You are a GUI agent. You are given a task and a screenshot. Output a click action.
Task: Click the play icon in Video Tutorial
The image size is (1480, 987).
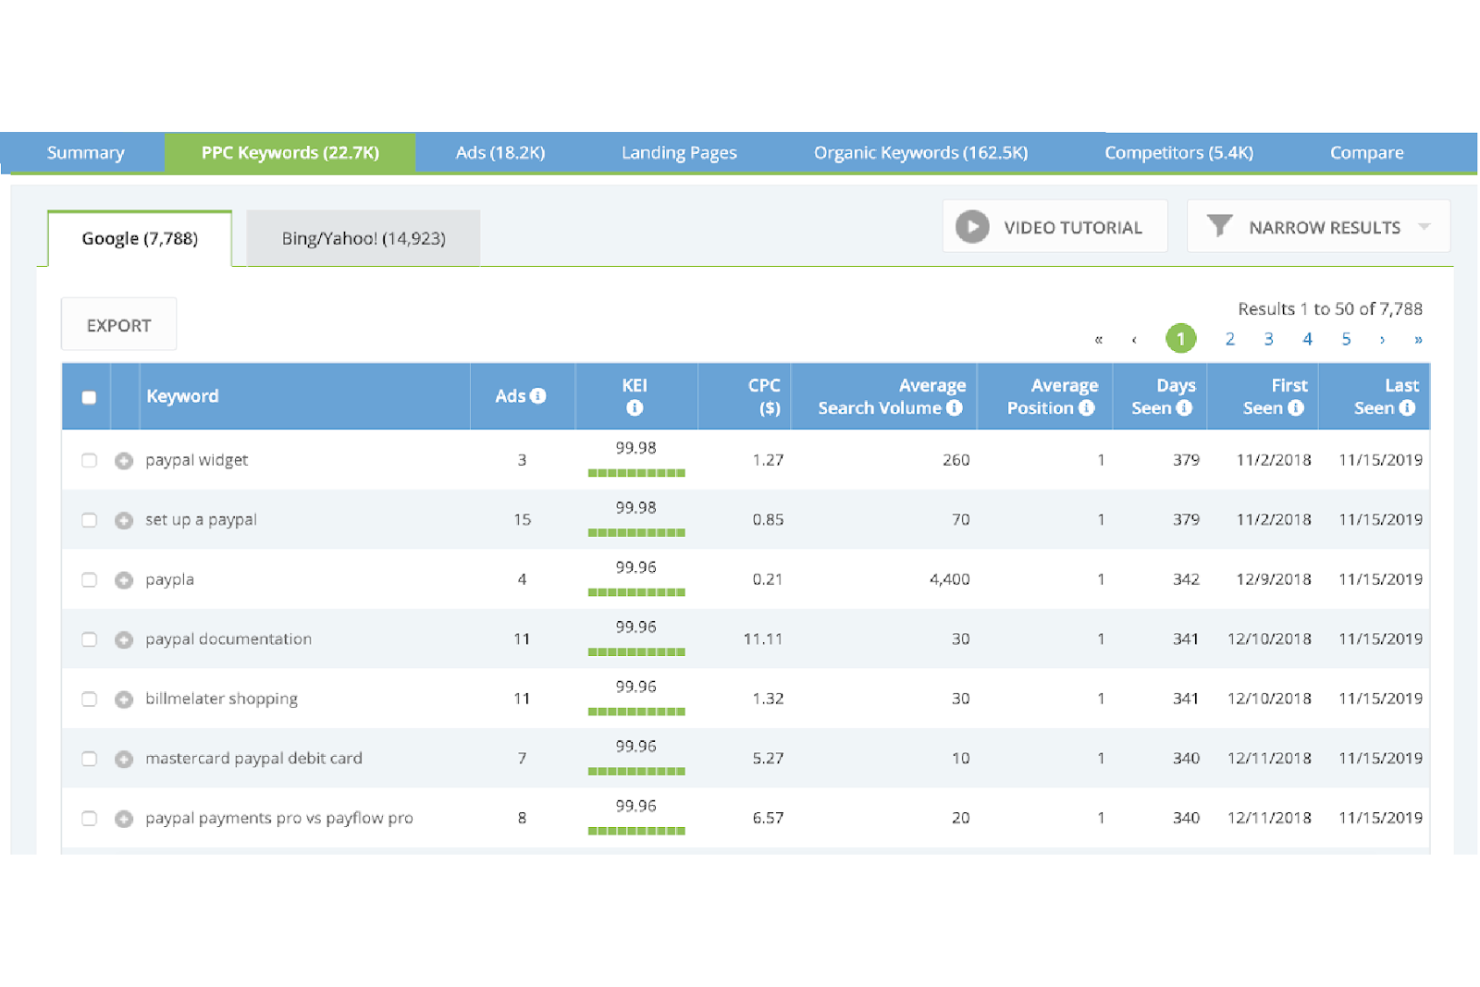972,227
